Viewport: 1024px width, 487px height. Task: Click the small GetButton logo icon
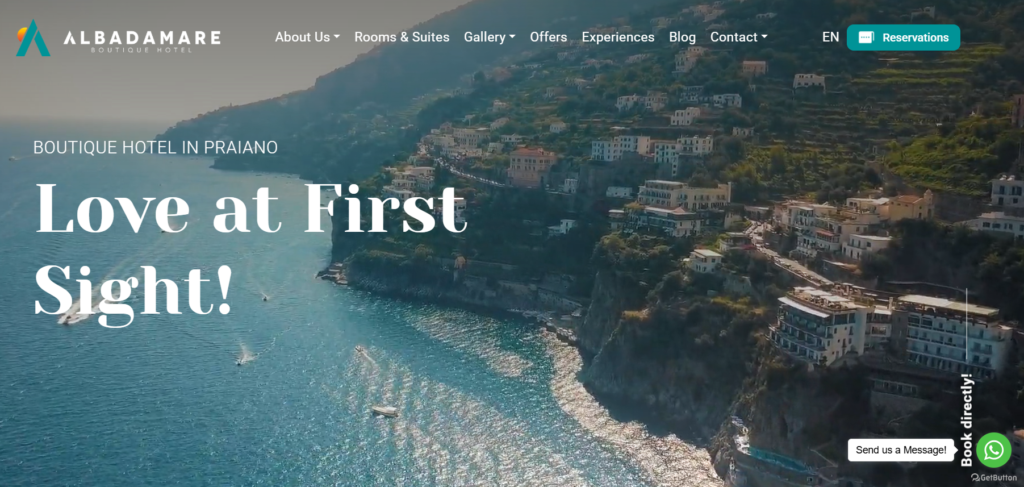(x=975, y=477)
